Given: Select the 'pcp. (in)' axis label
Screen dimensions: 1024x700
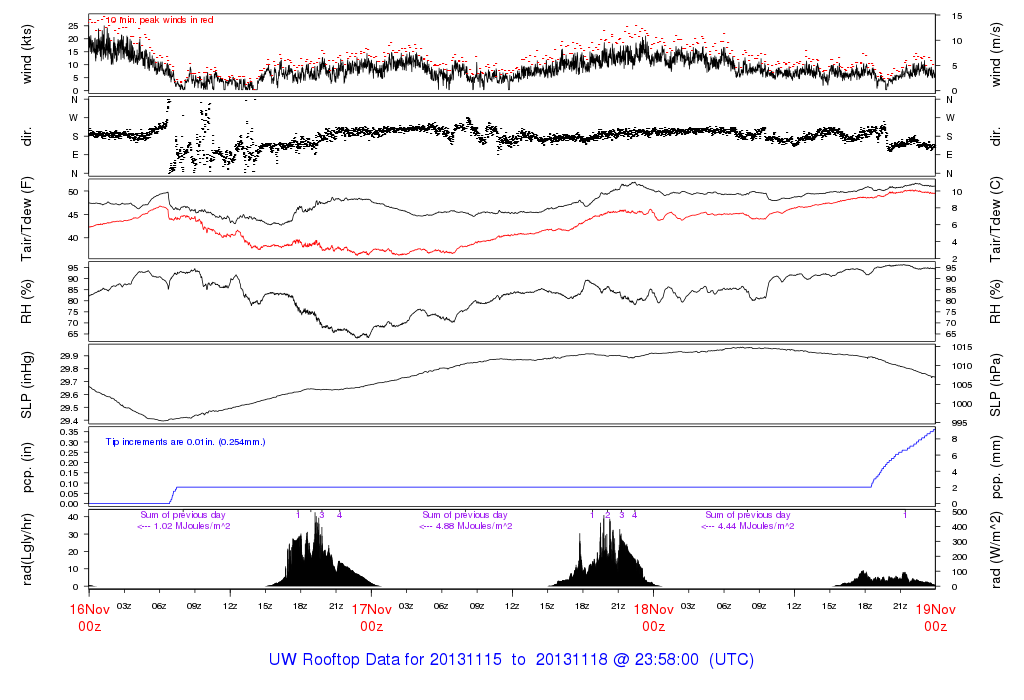Looking at the screenshot, I should tap(27, 468).
